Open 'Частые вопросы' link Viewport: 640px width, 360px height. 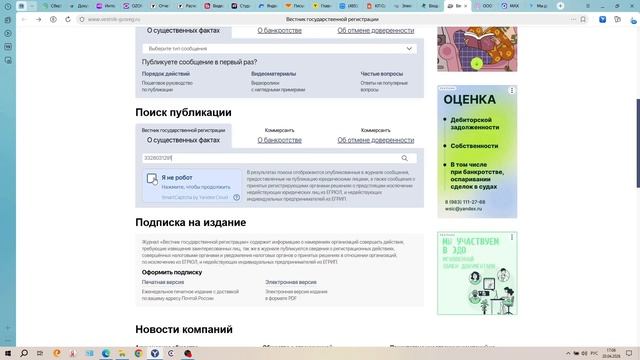(x=382, y=74)
